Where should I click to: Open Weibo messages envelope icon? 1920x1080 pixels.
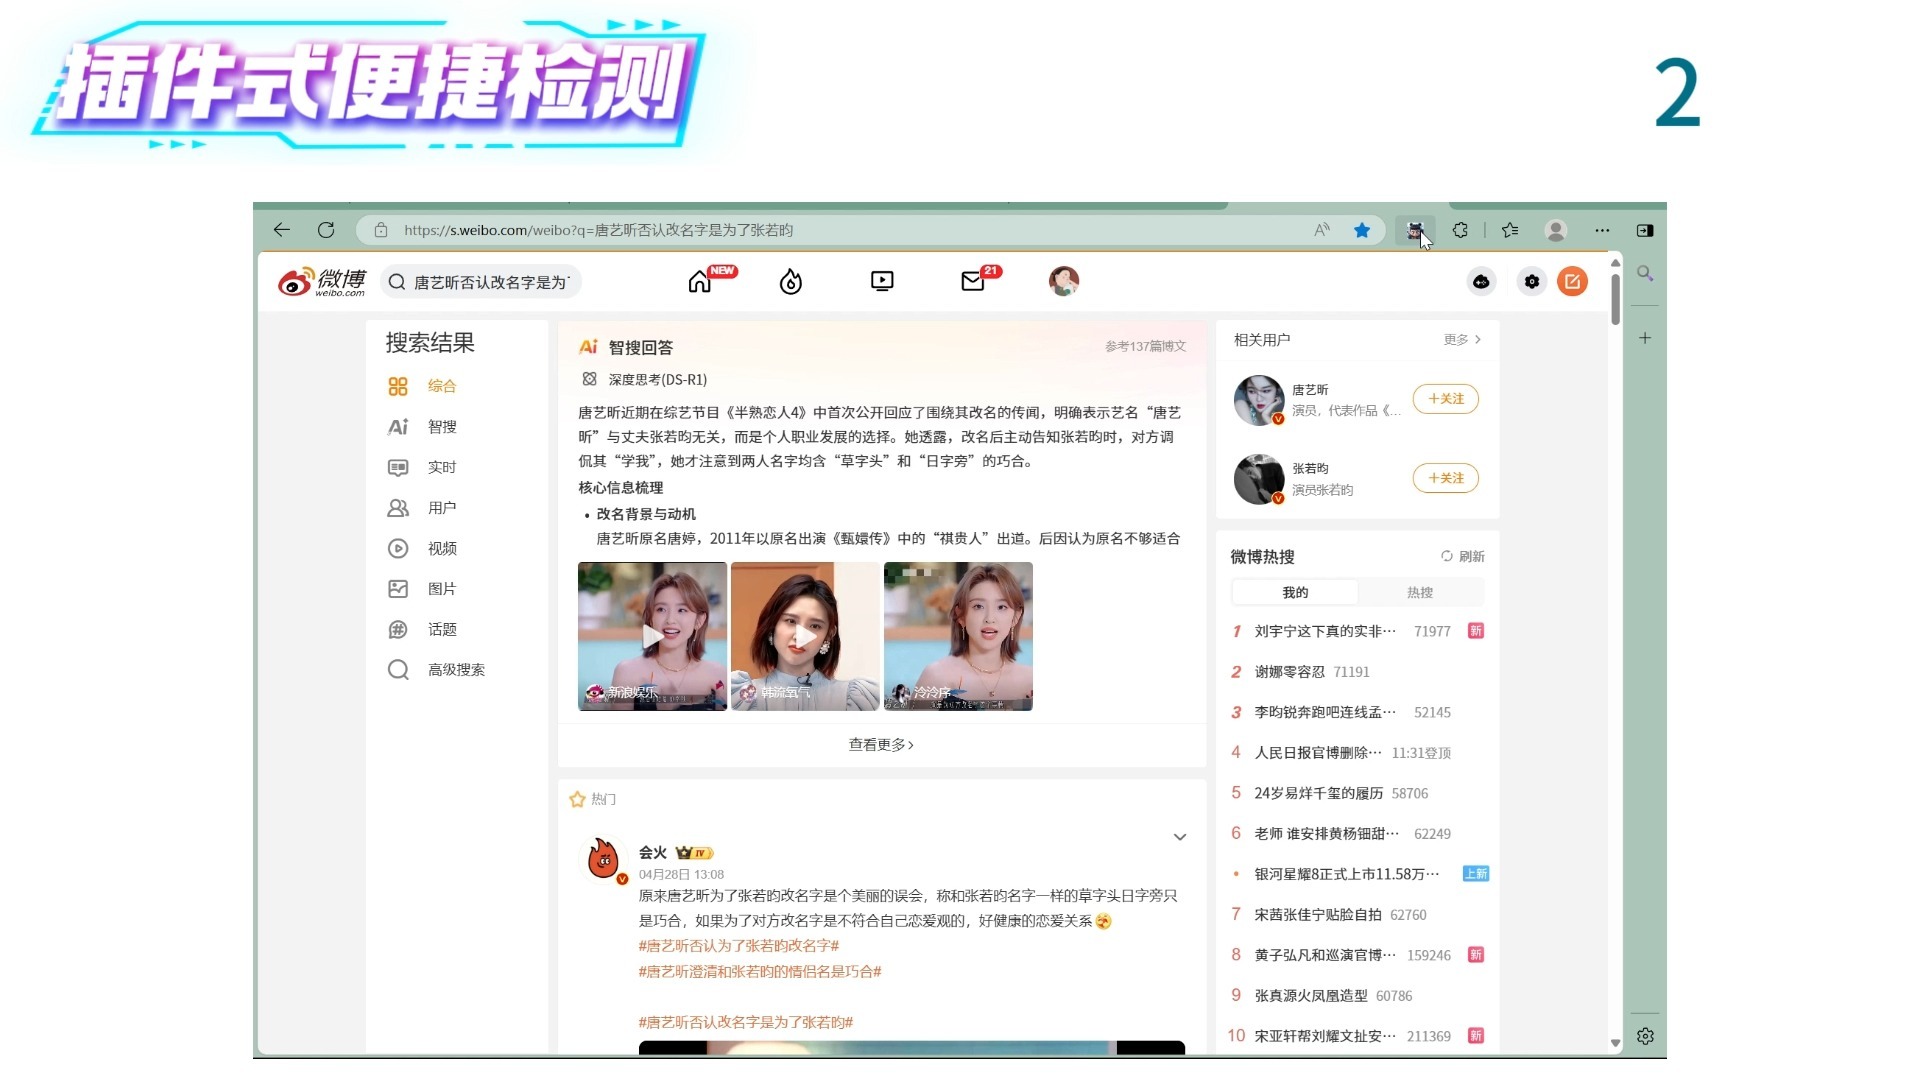(973, 282)
